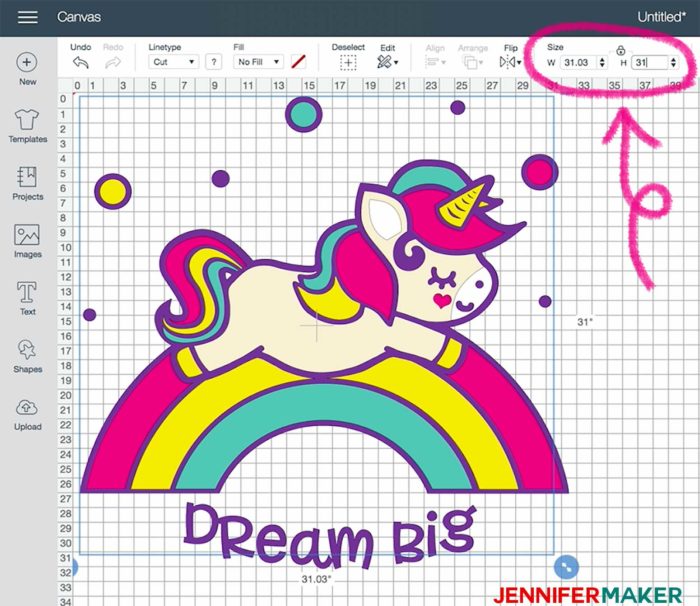Image resolution: width=700 pixels, height=606 pixels.
Task: Click the Upload cloud icon
Action: [x=27, y=408]
